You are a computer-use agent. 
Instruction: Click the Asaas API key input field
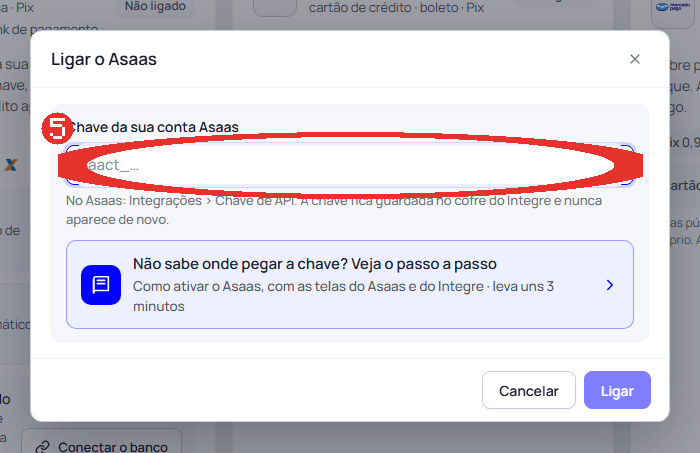coord(350,165)
